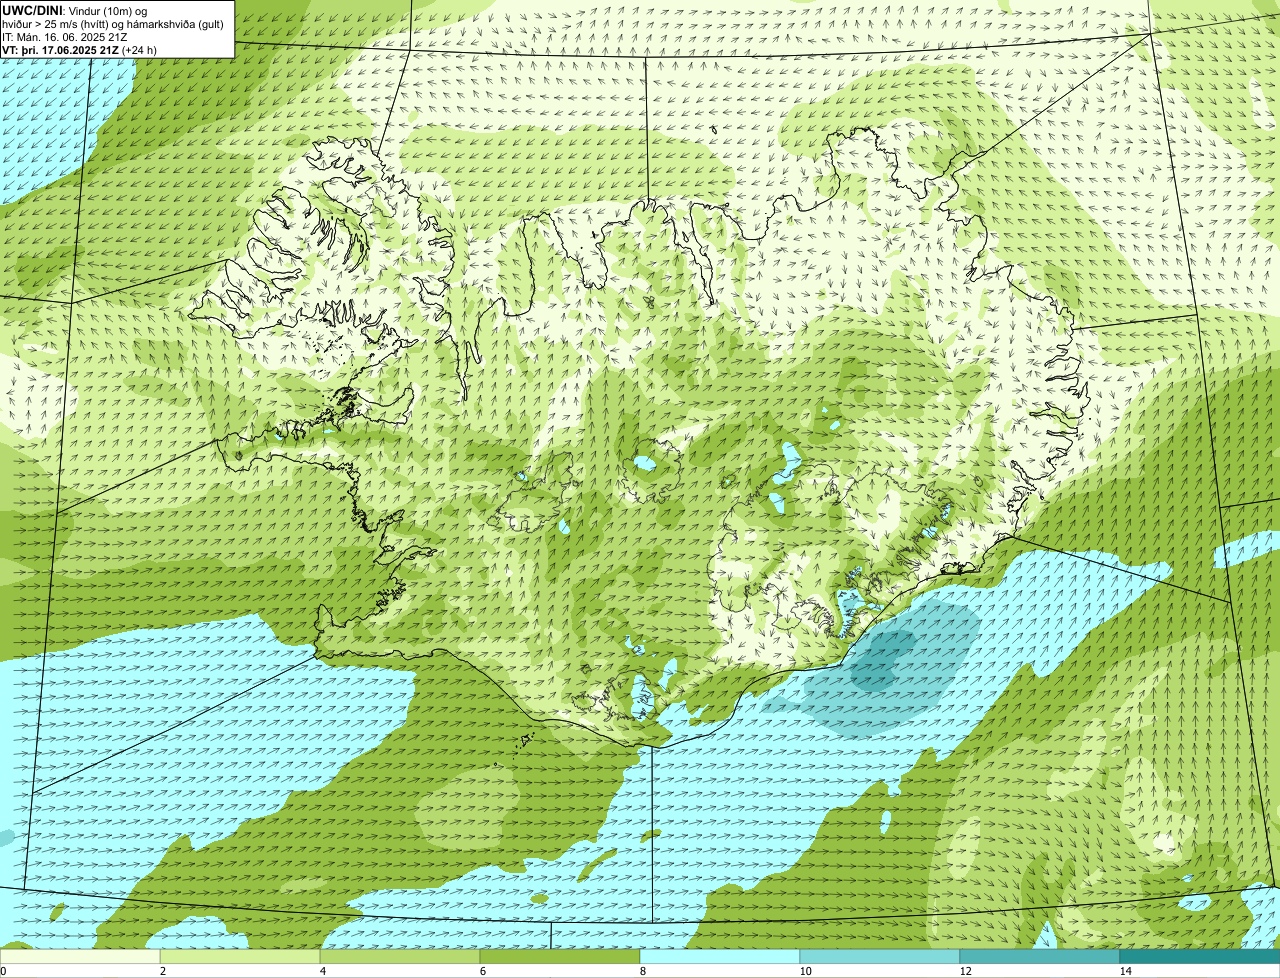1280x978 pixels.
Task: Click the olive green 6–8 m/s legend segment
Action: pyautogui.click(x=560, y=956)
